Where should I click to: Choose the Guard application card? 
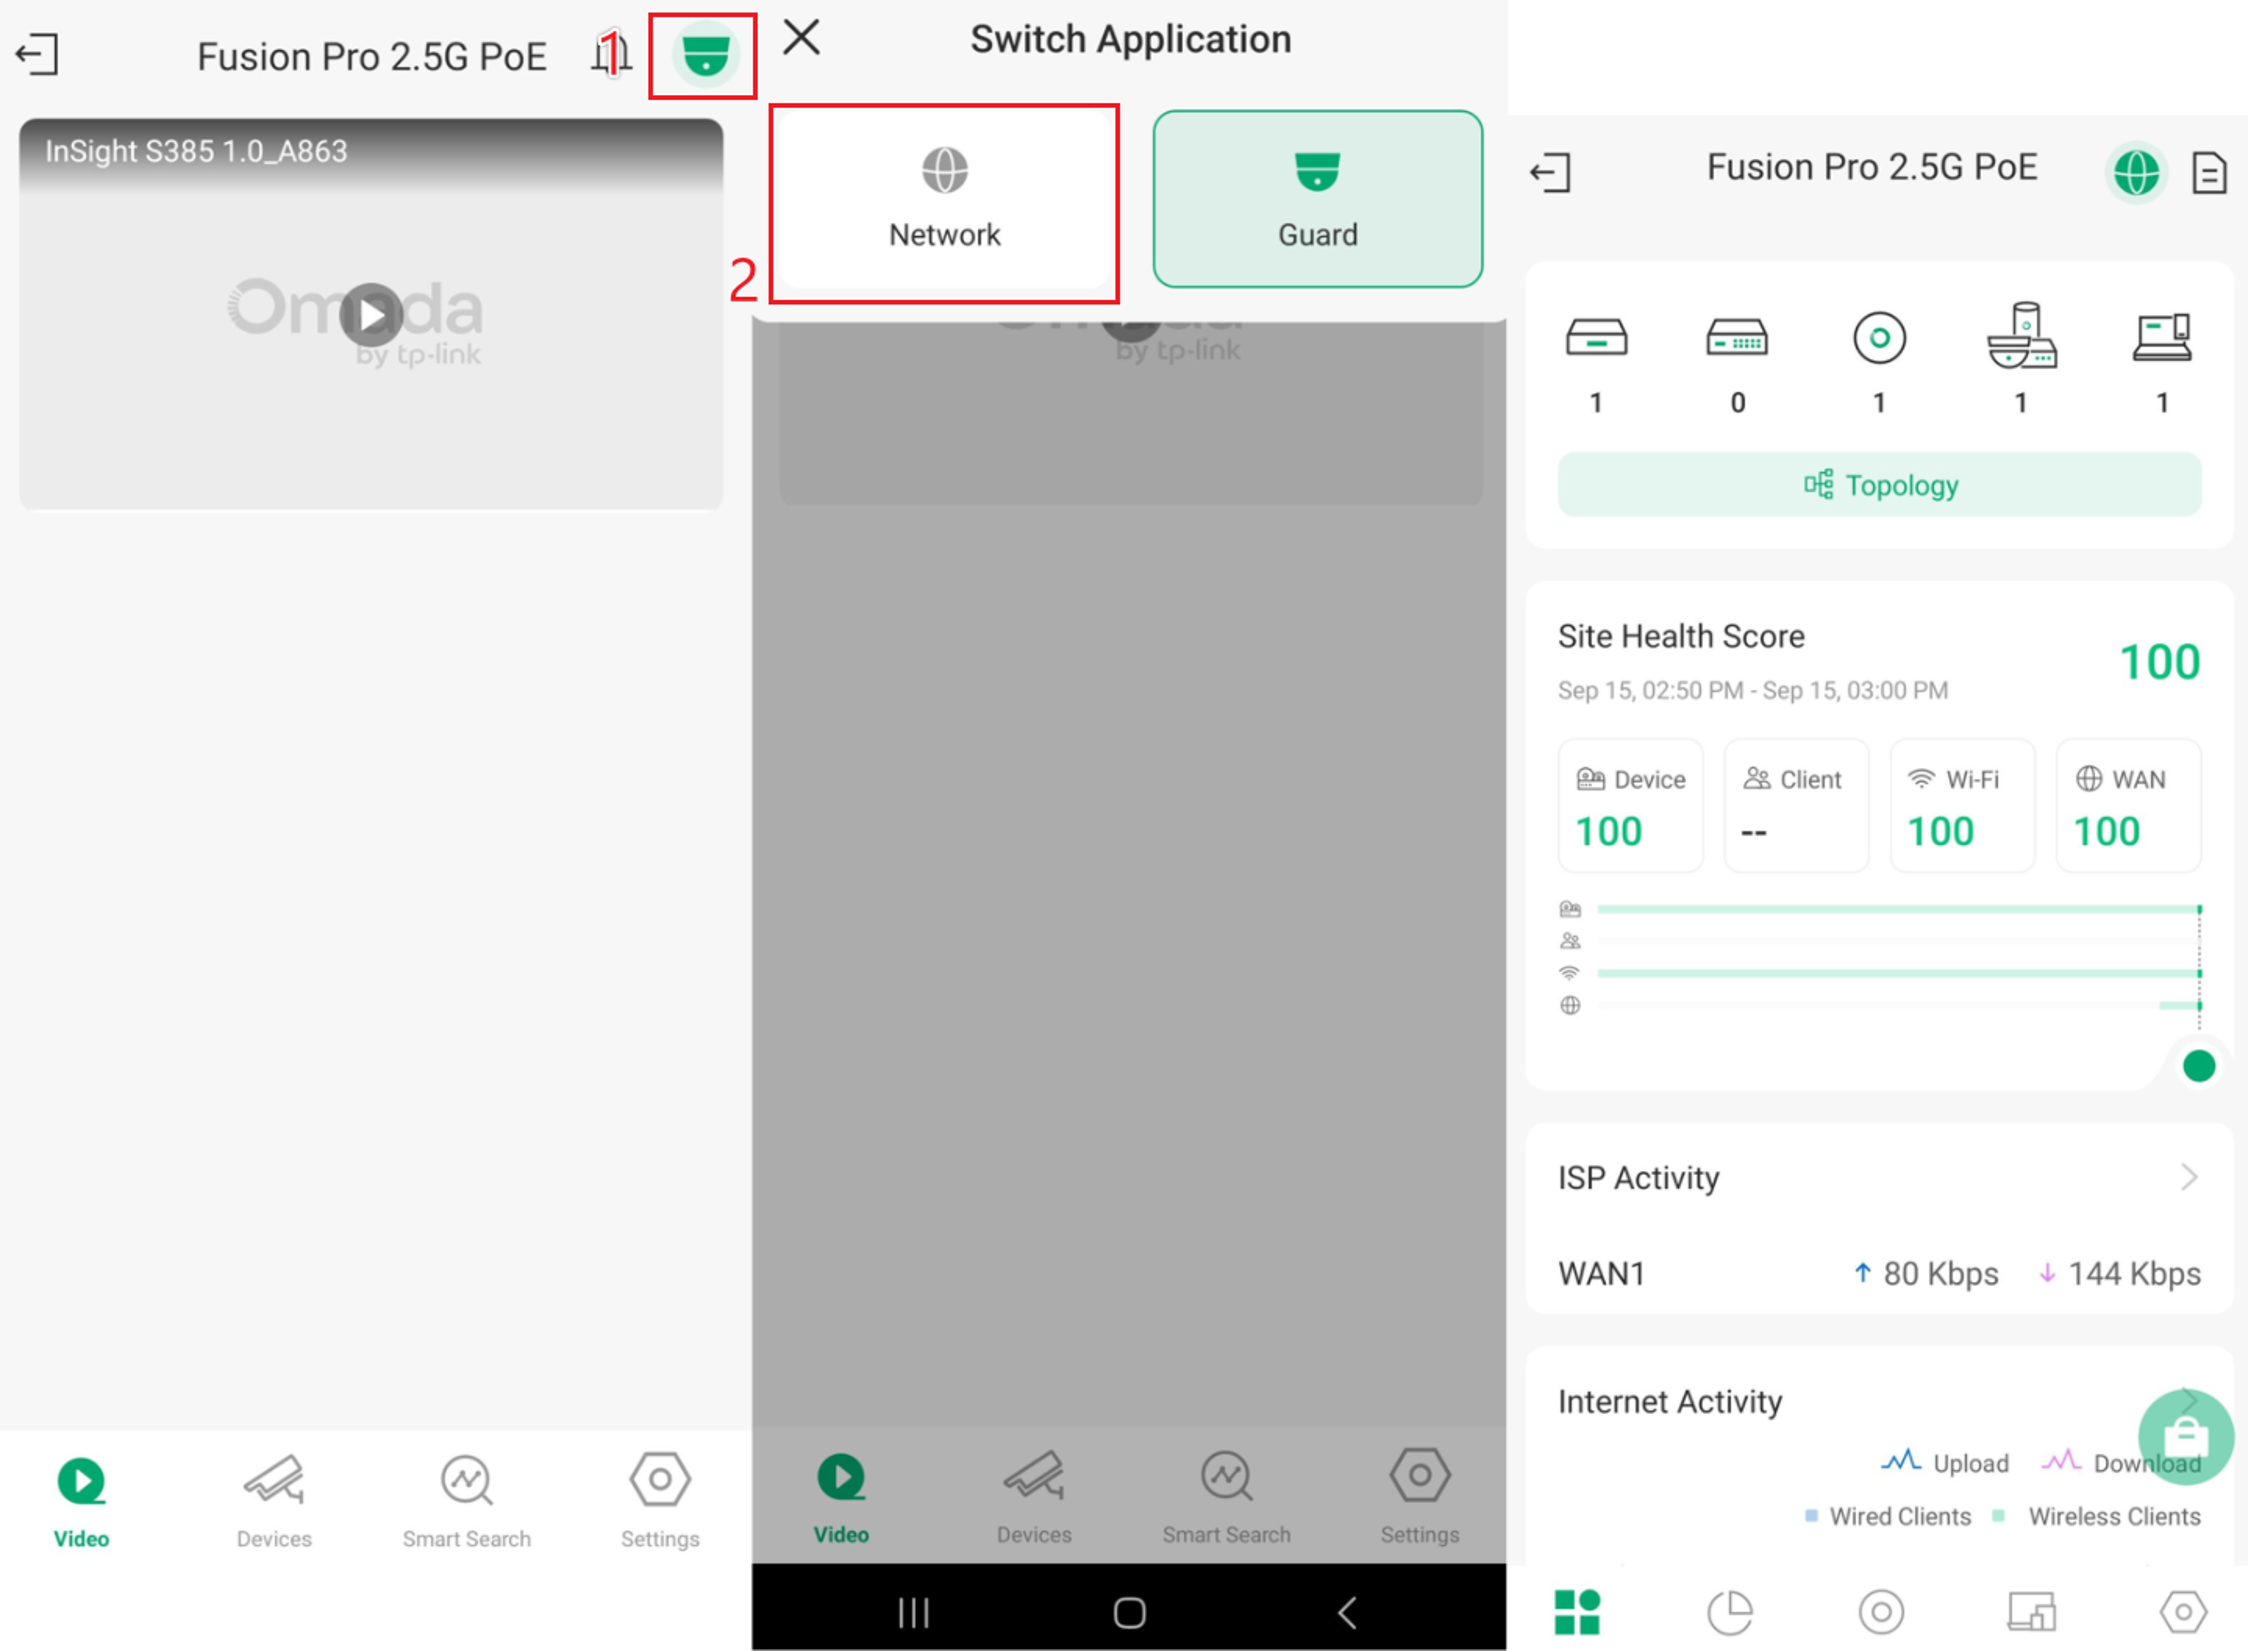(1317, 200)
